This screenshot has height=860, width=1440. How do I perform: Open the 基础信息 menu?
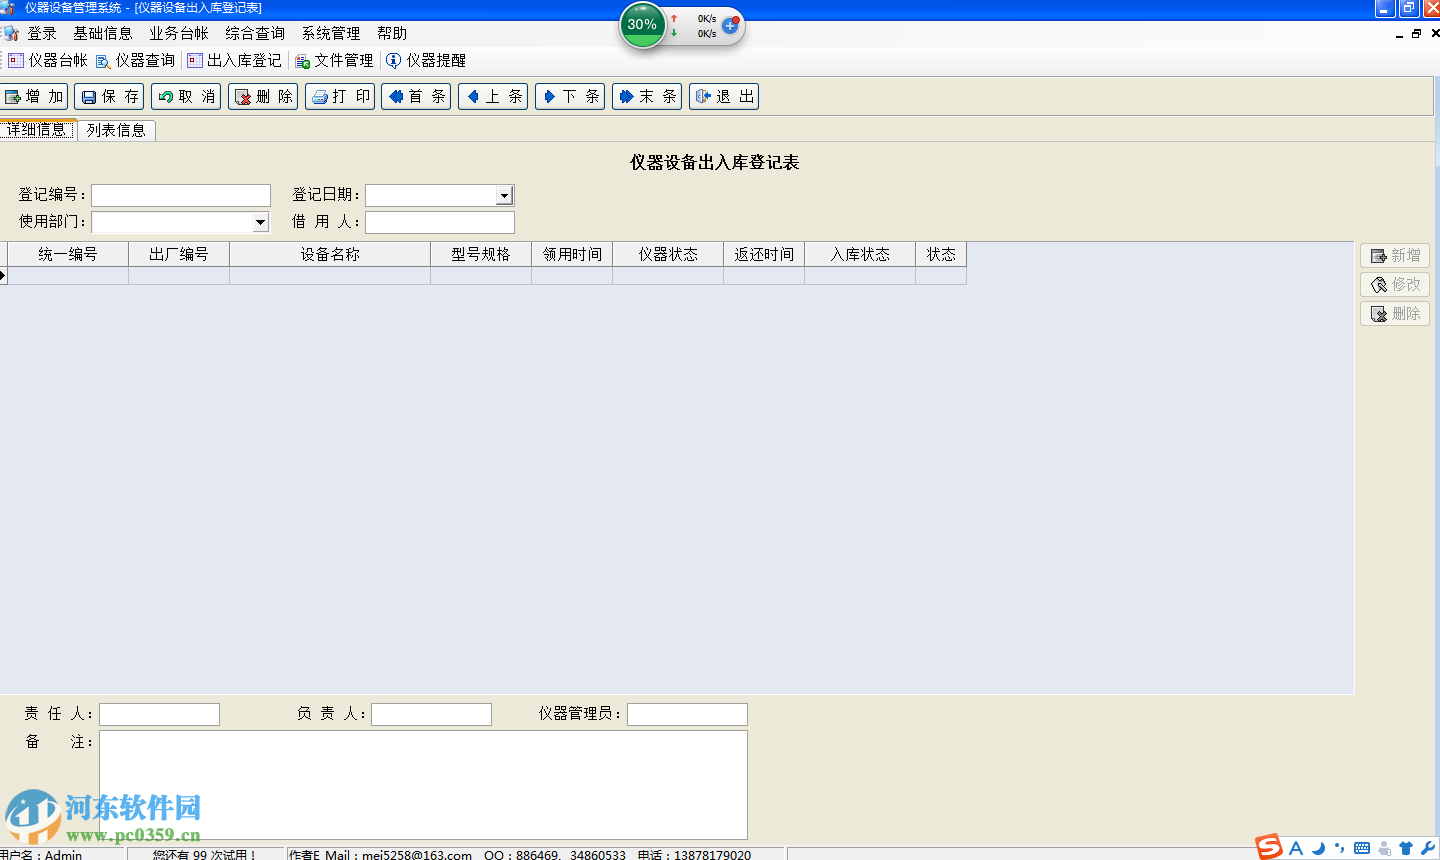(x=103, y=34)
